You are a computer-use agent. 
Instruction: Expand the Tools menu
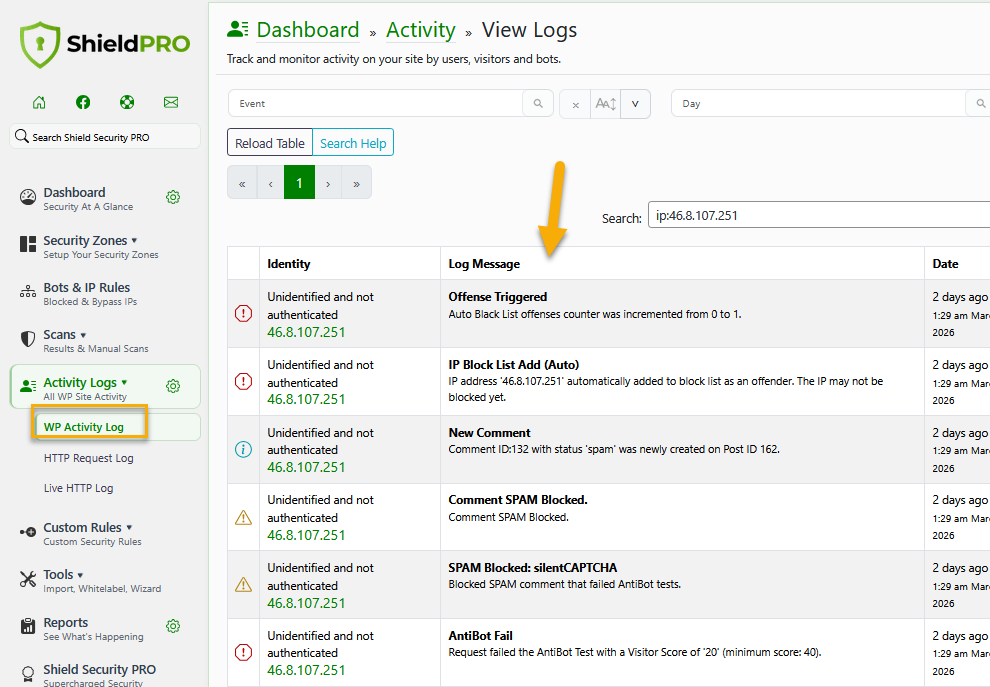(80, 575)
